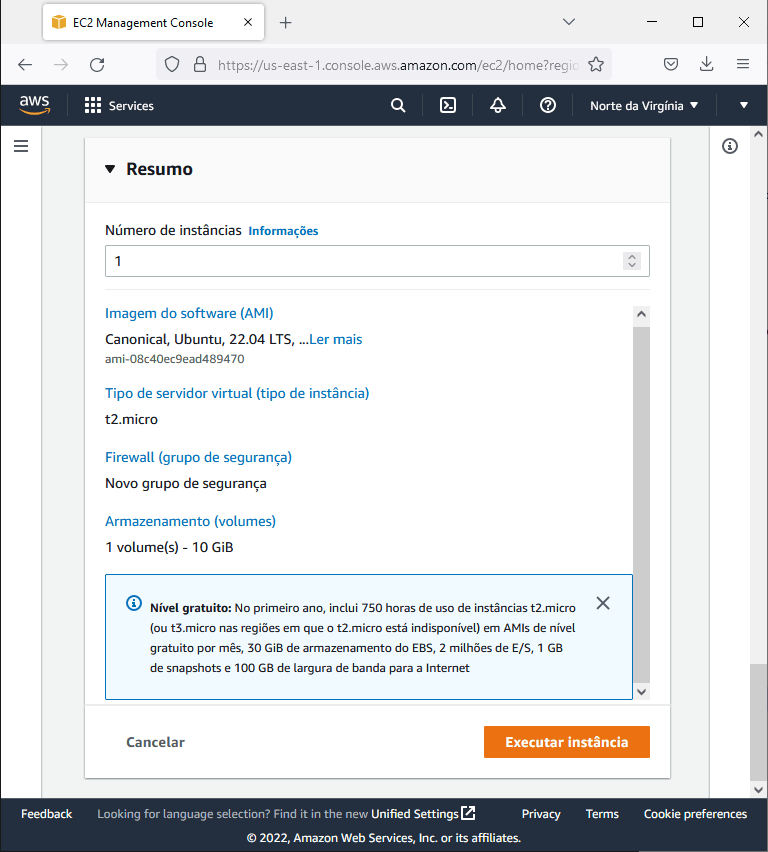Adjust the number of instances stepper
The width and height of the screenshot is (768, 852).
pyautogui.click(x=632, y=261)
